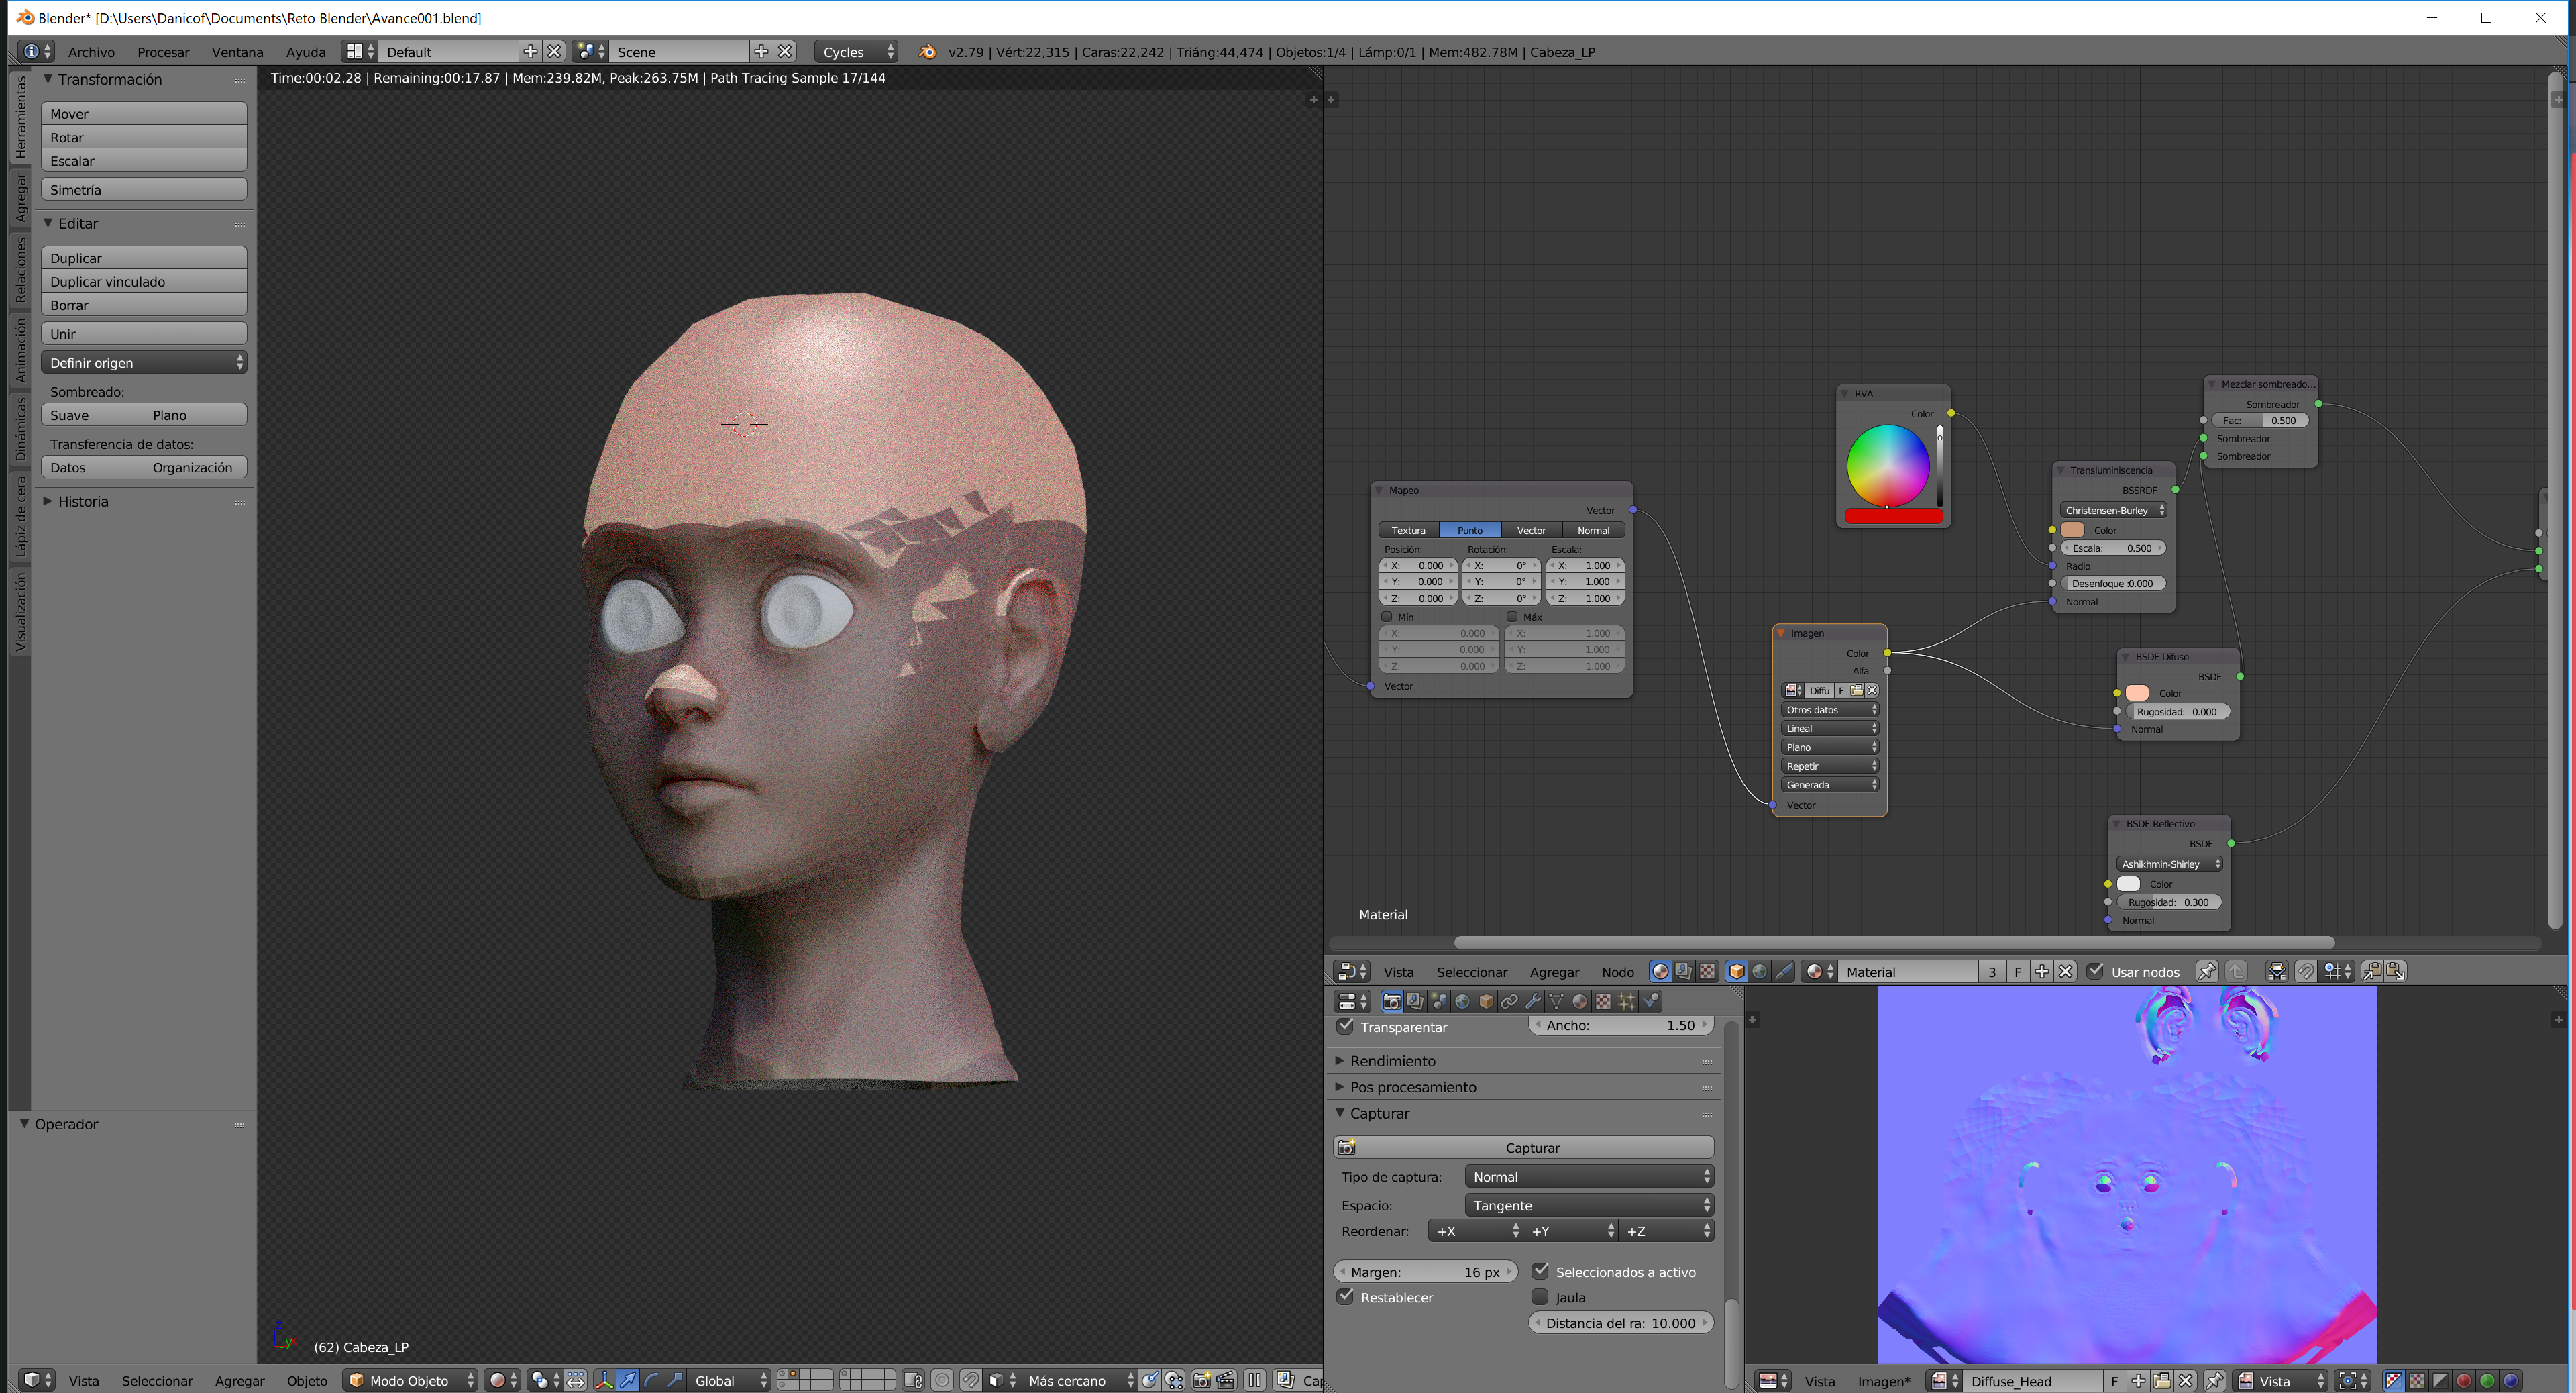Open the Espacio Tangente dropdown
2576x1393 pixels.
(1589, 1205)
